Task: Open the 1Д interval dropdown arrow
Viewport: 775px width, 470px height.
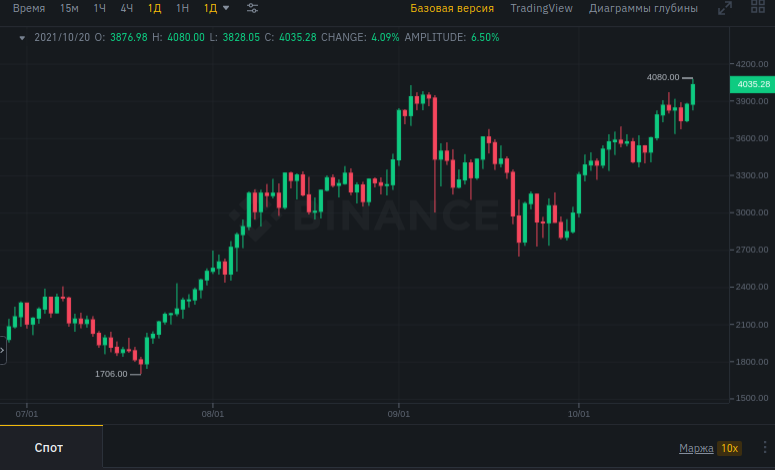Action: [x=226, y=8]
